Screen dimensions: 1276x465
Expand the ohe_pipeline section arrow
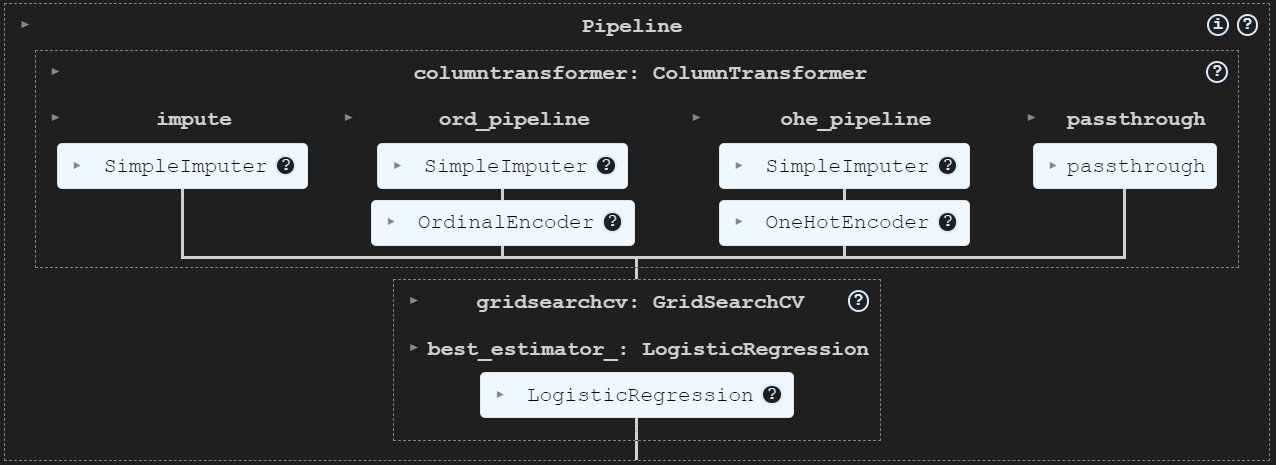[696, 117]
